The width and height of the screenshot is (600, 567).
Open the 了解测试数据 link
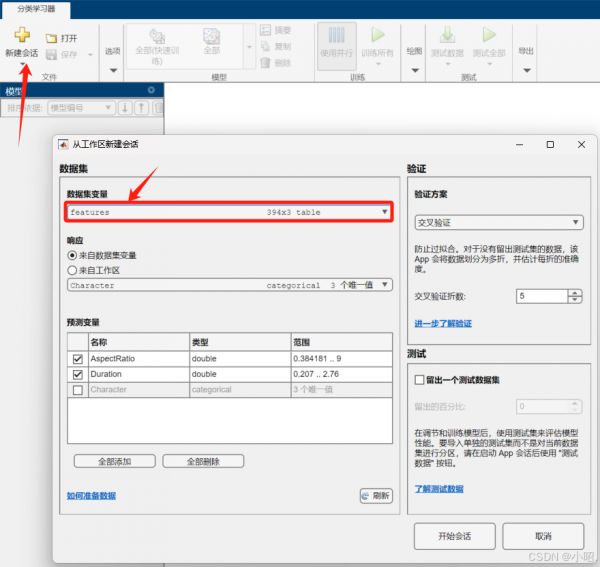[439, 489]
